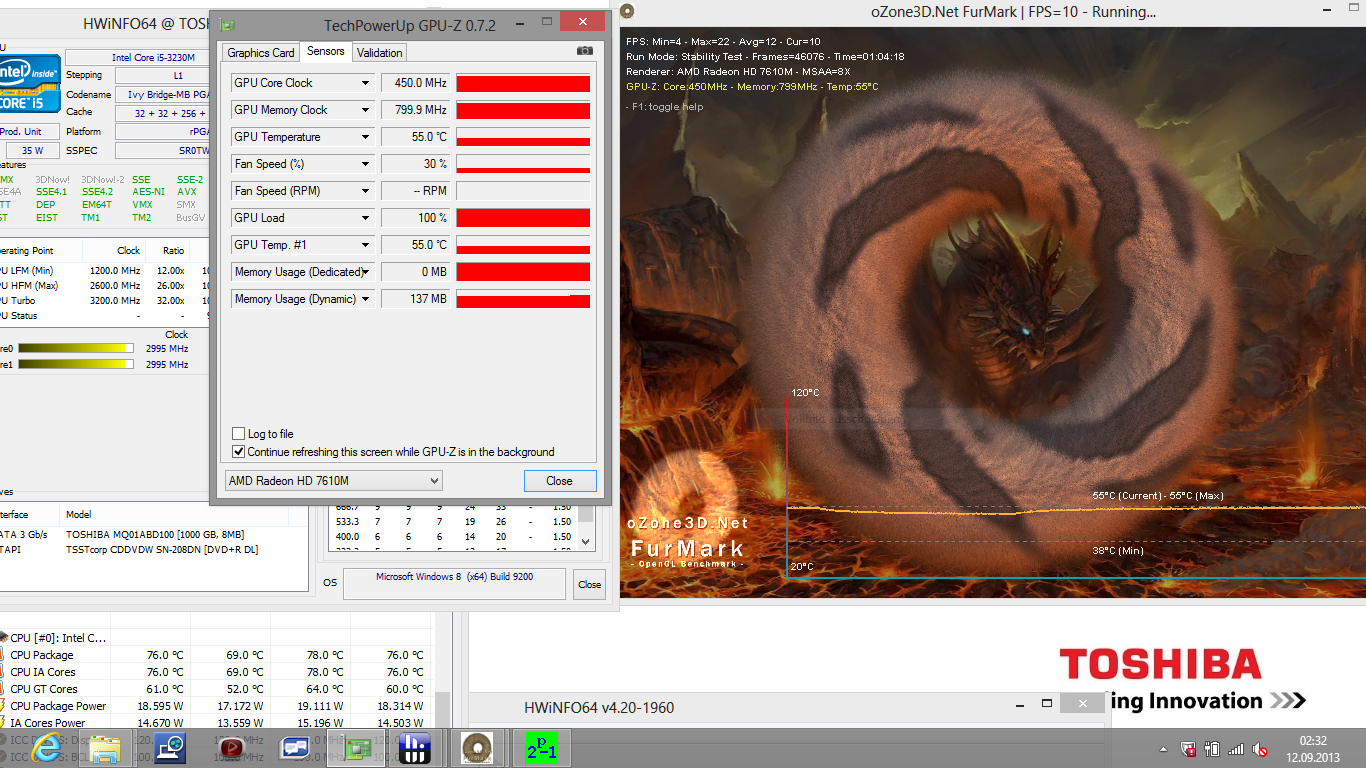This screenshot has height=768, width=1366.
Task: Open the AMD Radeon HD 7610M adapter selector
Action: coord(334,481)
